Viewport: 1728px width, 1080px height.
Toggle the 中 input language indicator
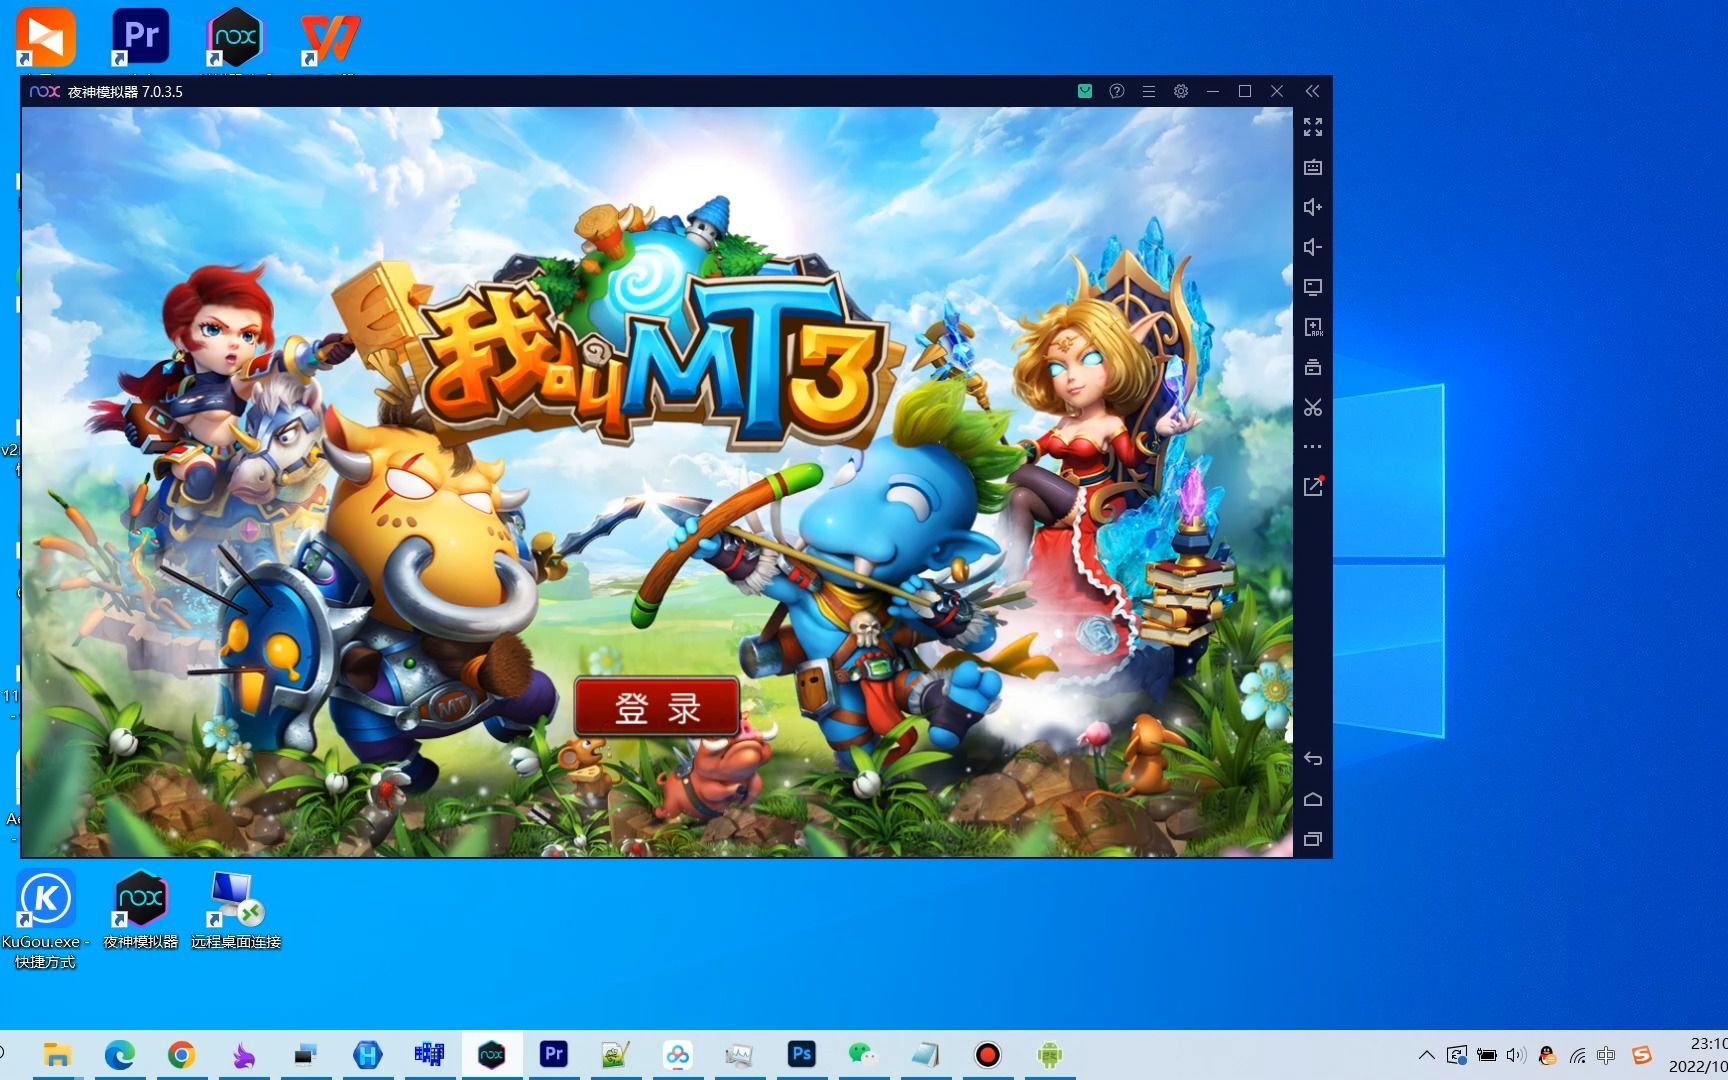coord(1606,1055)
